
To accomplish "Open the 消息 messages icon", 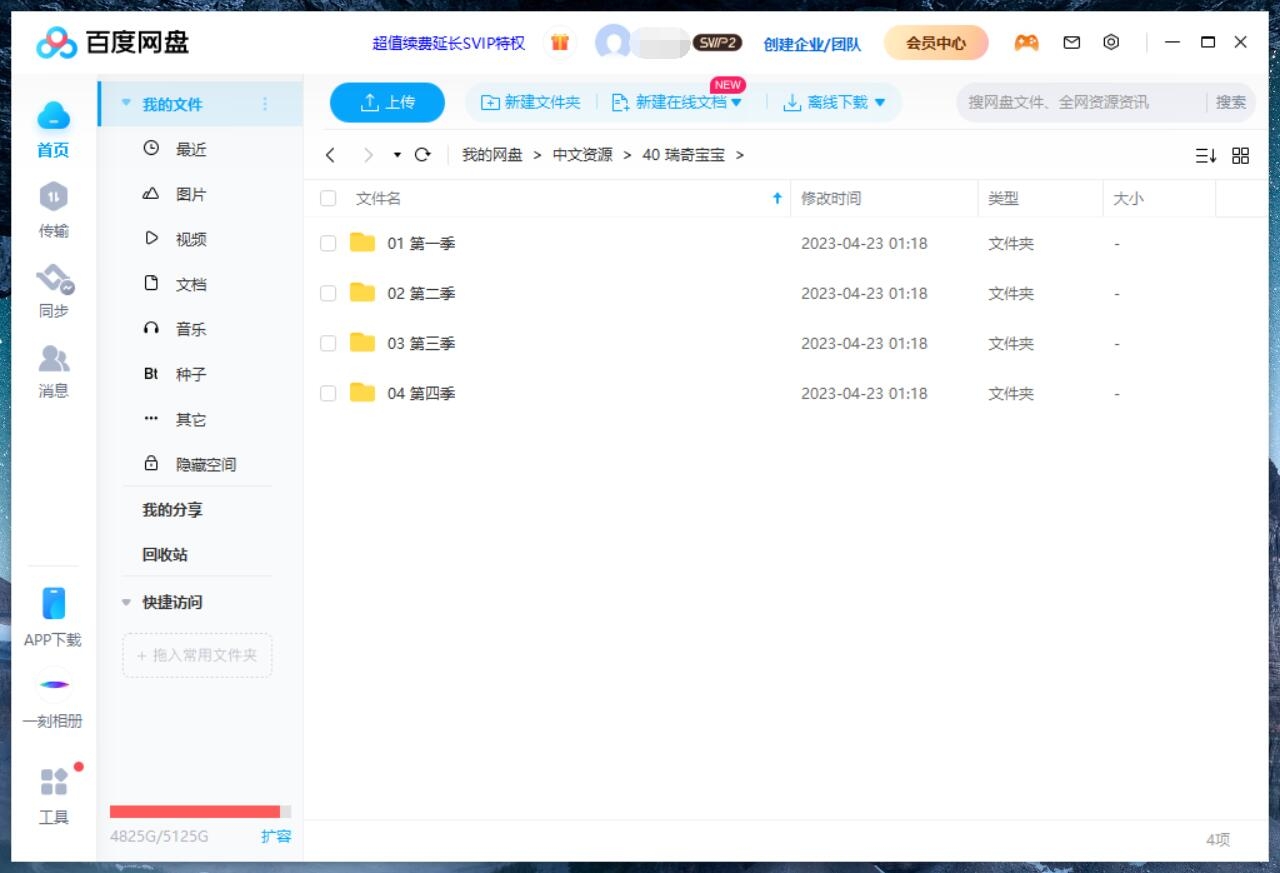I will tap(54, 370).
